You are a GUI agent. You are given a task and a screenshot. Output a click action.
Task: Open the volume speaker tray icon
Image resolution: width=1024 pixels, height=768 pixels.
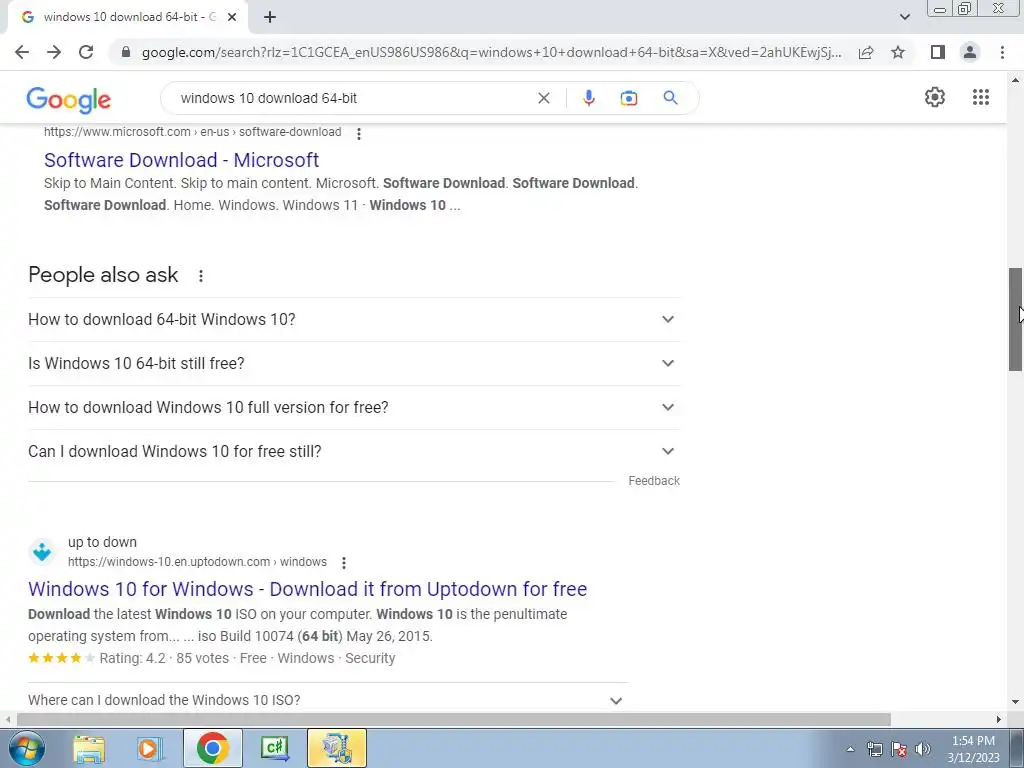(923, 749)
